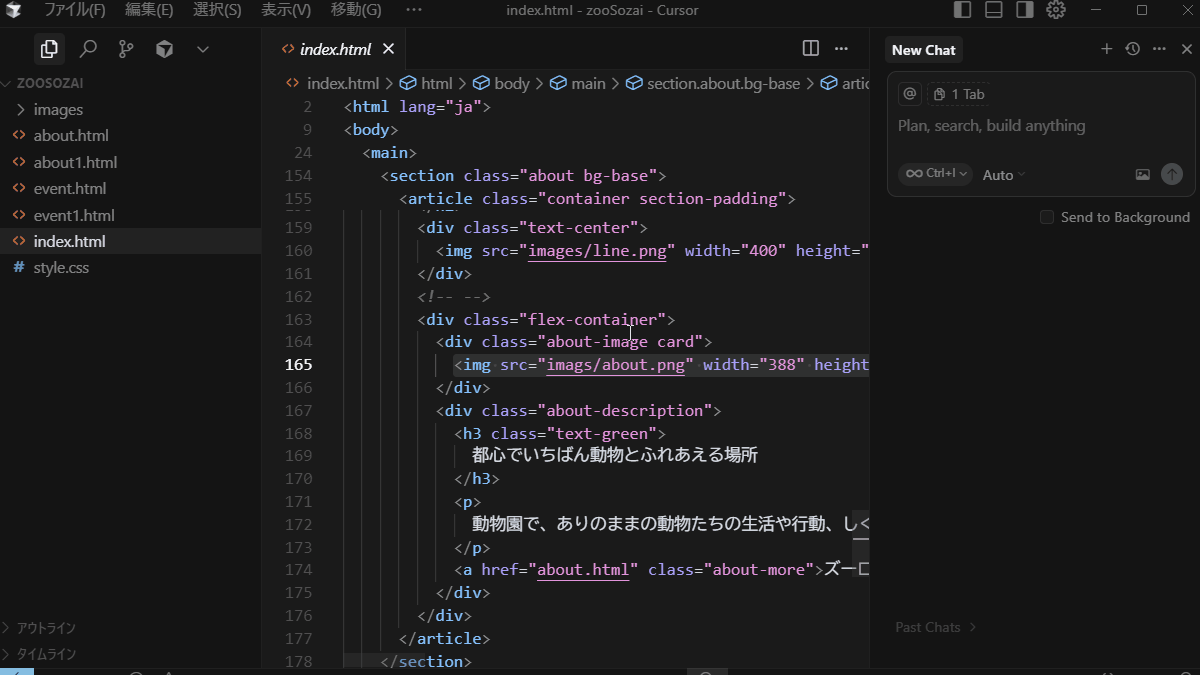
Task: Expand the アウトライン section
Action: click(131, 628)
